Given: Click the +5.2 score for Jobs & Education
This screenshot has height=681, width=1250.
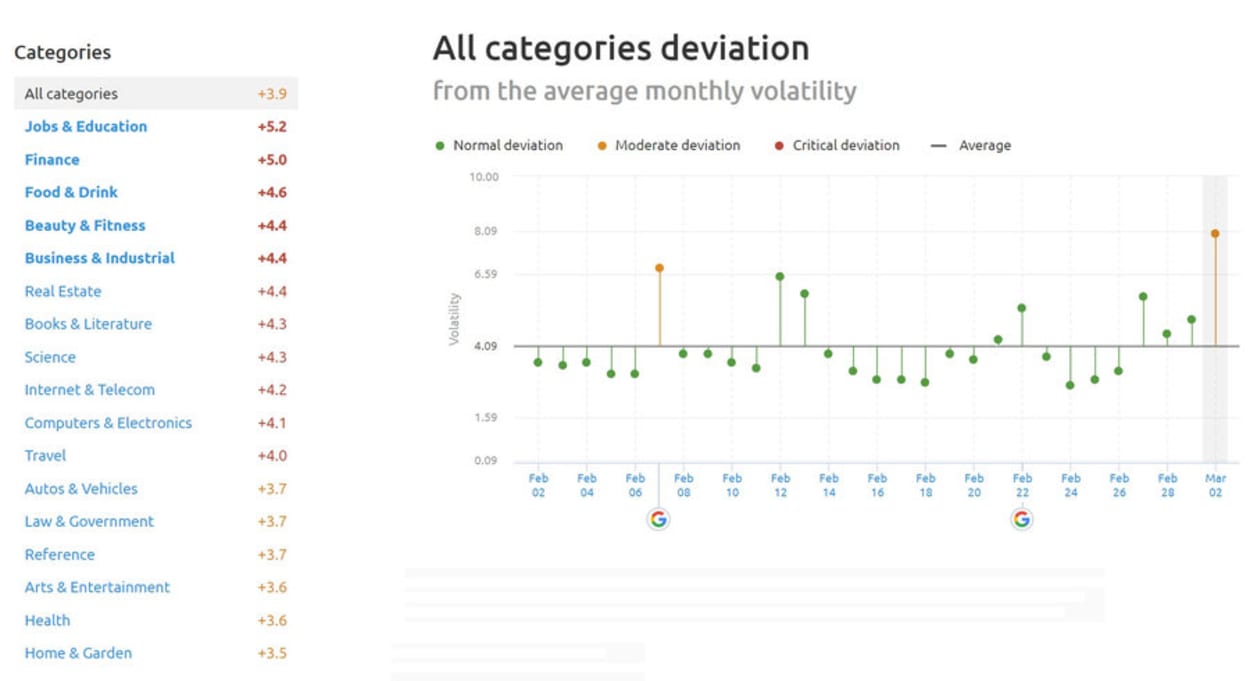Looking at the screenshot, I should coord(271,127).
